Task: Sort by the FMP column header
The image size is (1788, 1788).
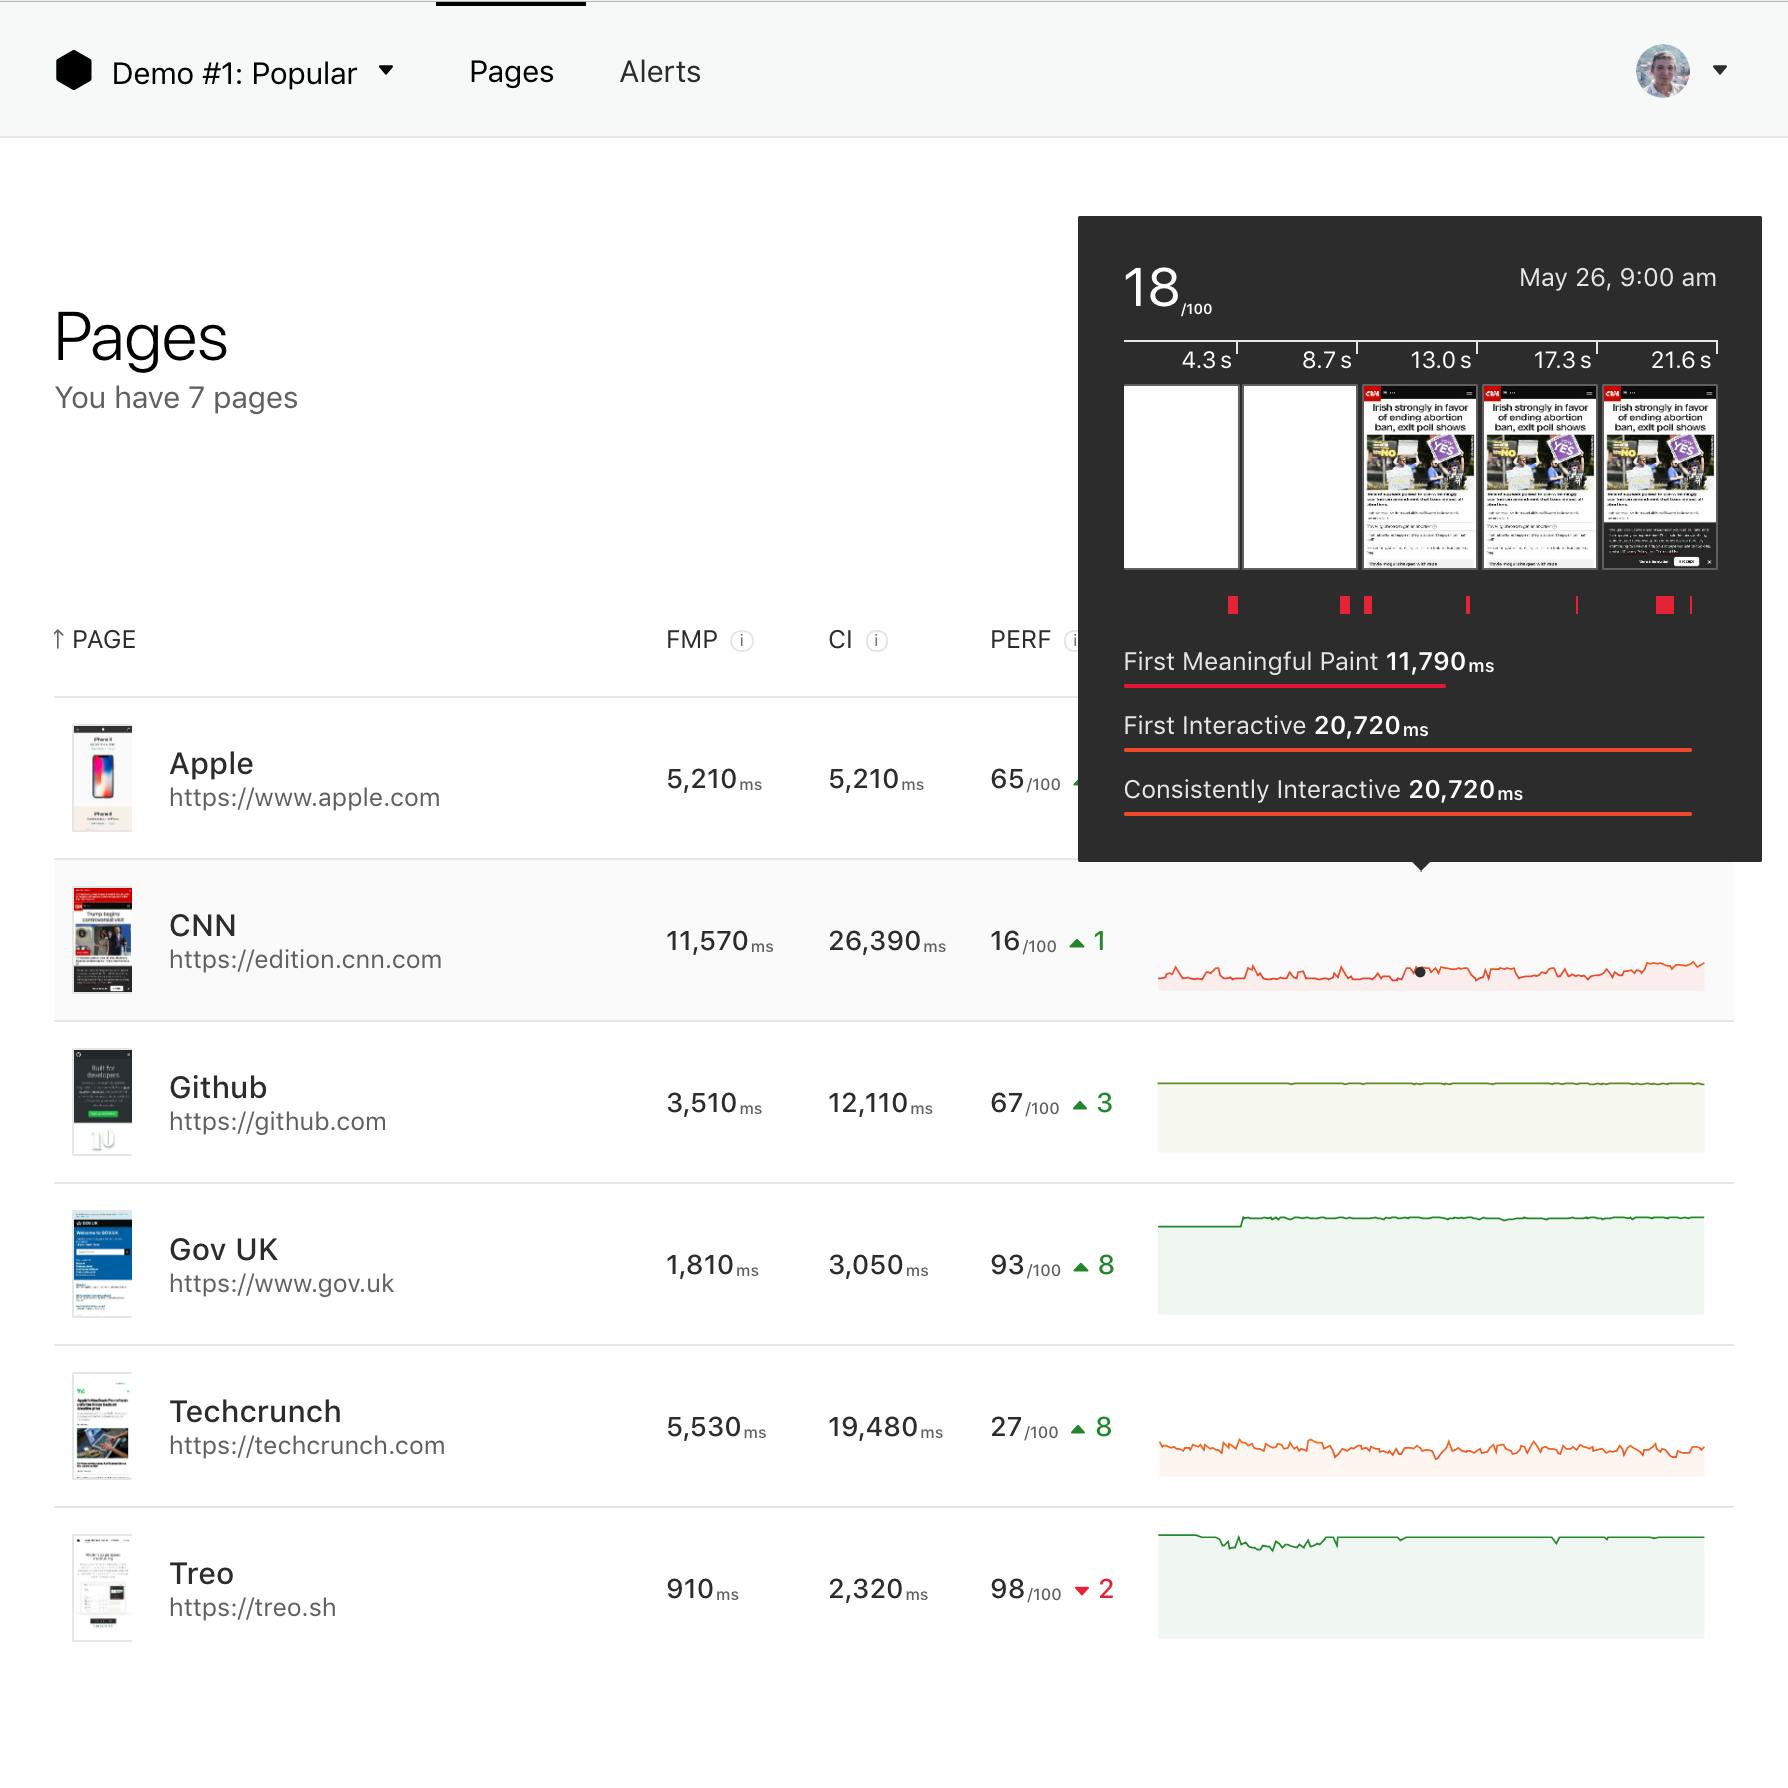Action: tap(691, 640)
